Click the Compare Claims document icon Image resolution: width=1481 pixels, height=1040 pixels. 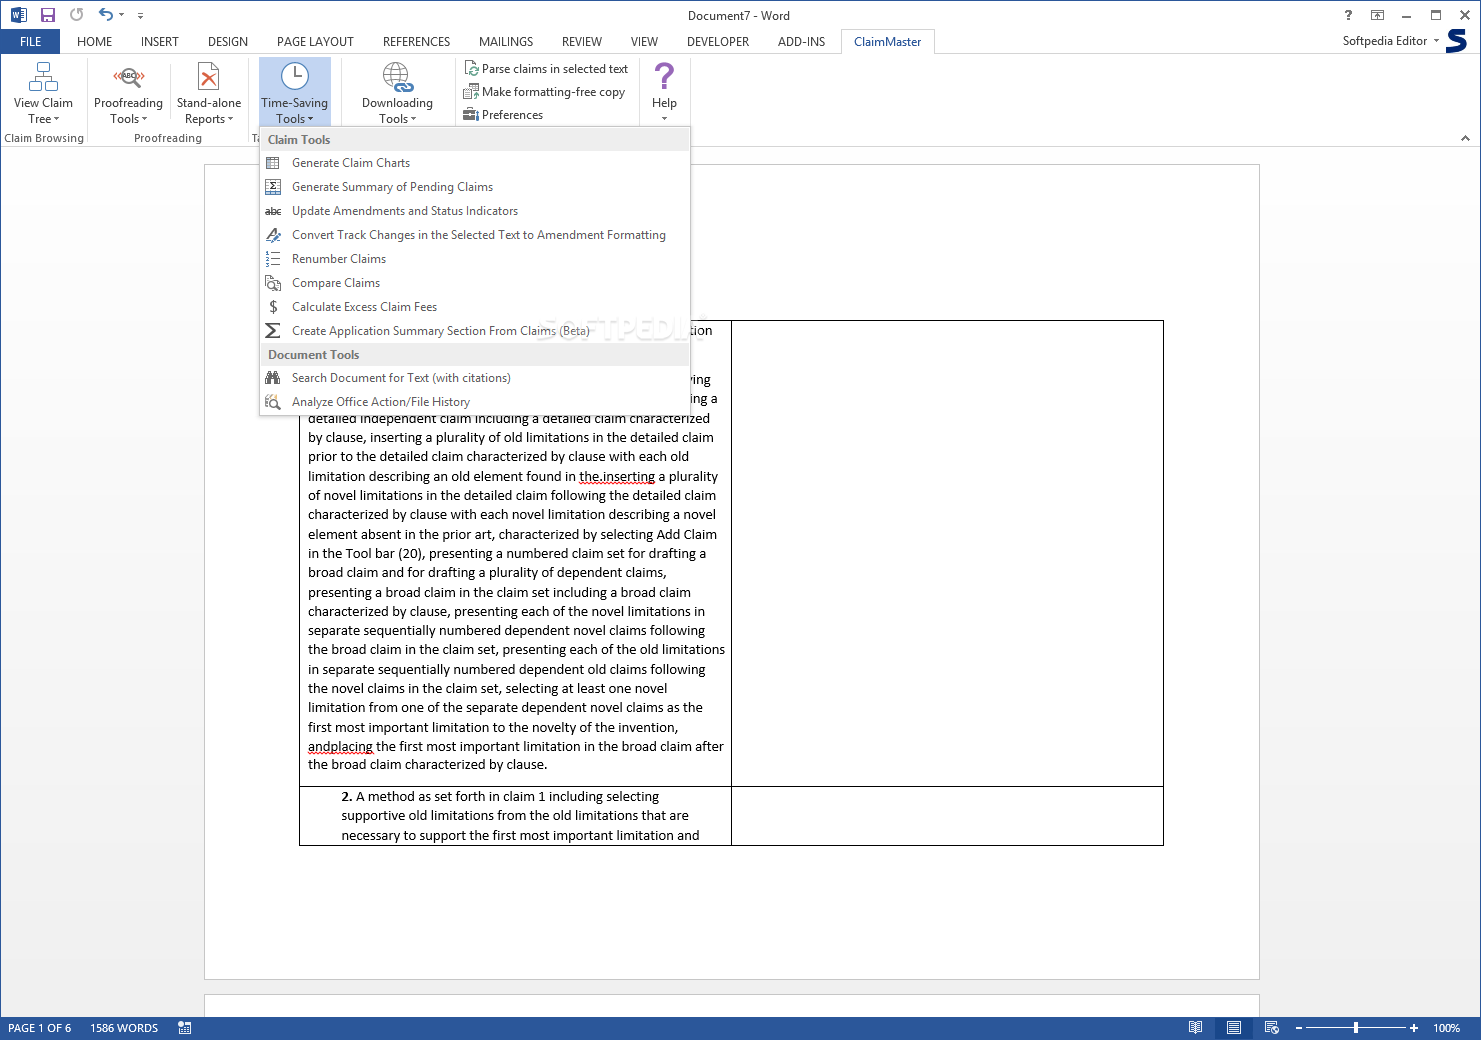[273, 283]
